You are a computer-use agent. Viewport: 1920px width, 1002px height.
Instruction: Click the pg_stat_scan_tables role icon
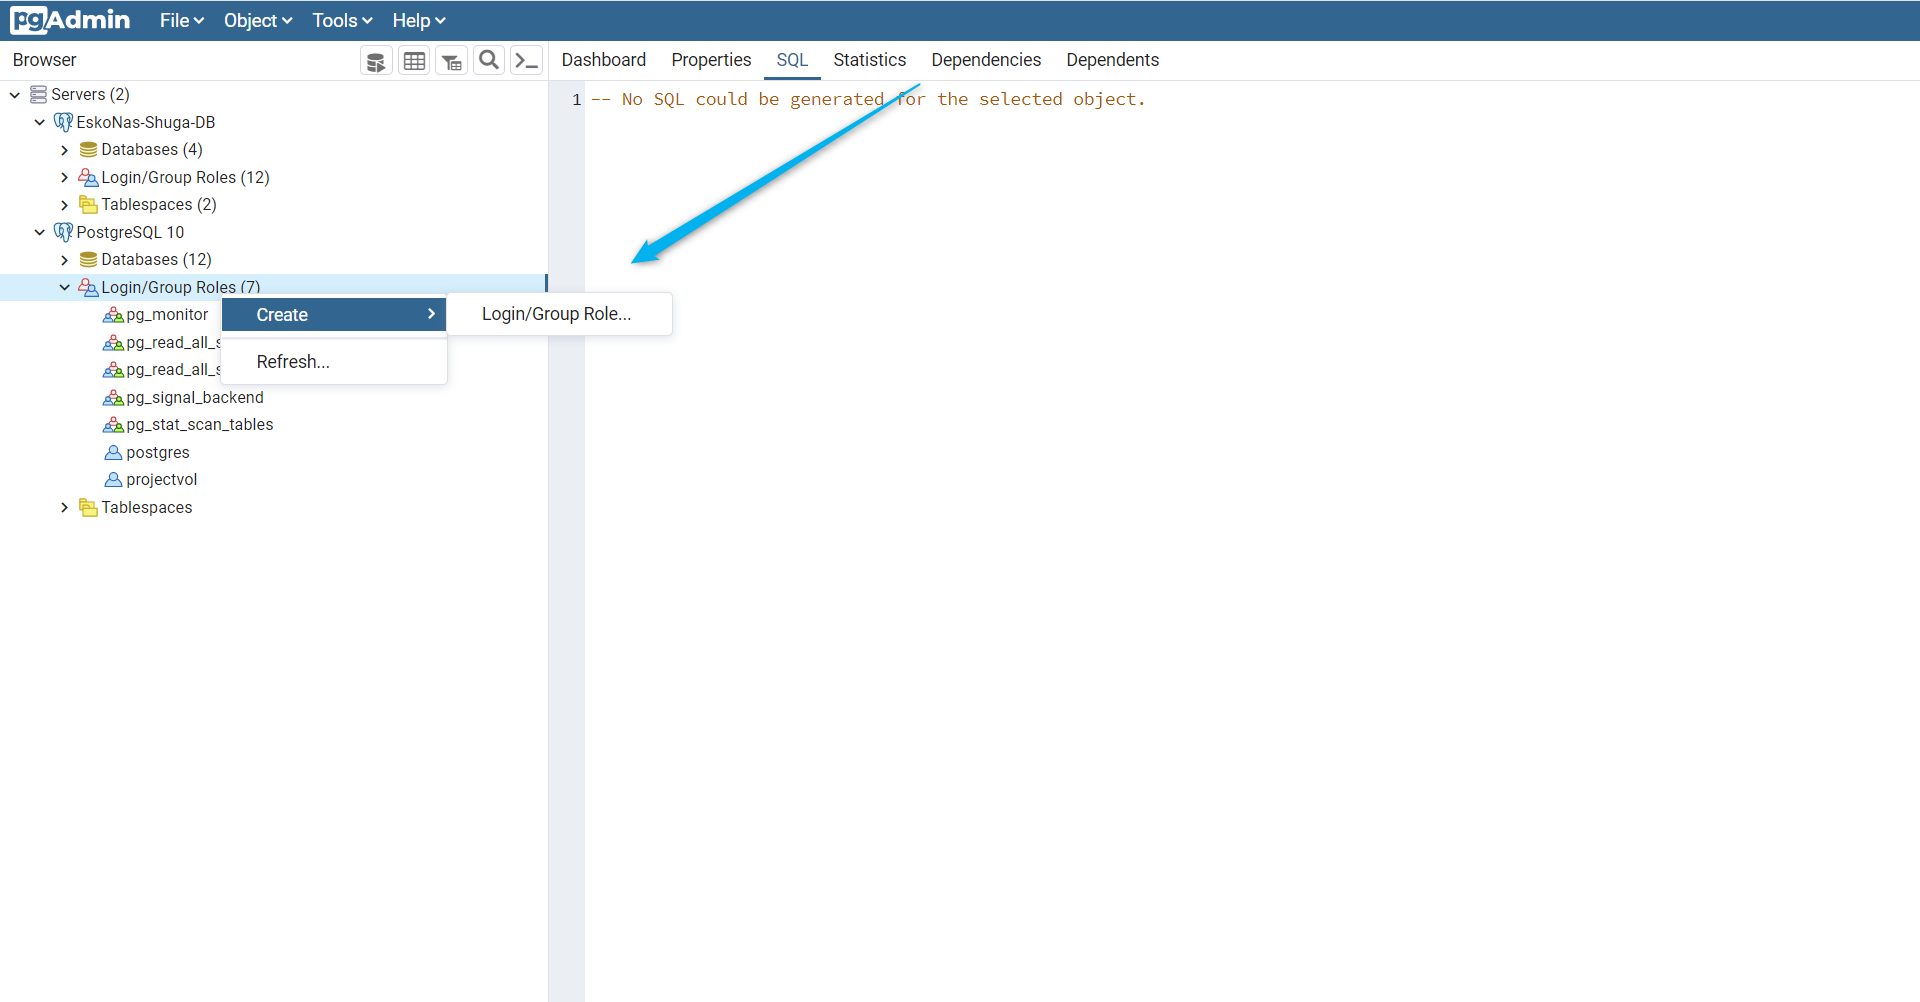[x=113, y=424]
